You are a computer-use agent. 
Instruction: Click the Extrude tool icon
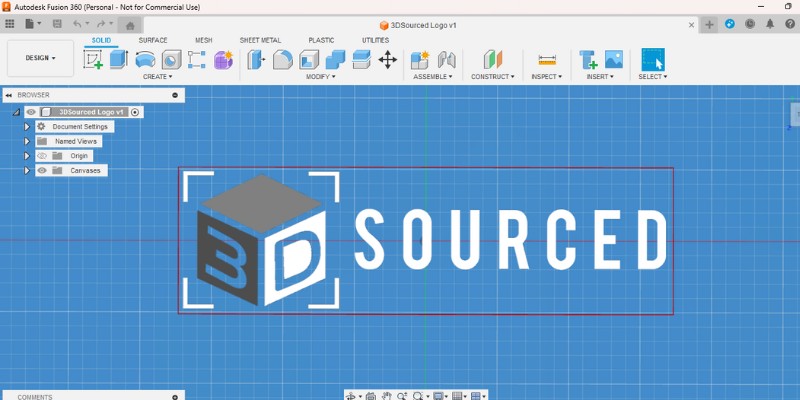(x=119, y=60)
